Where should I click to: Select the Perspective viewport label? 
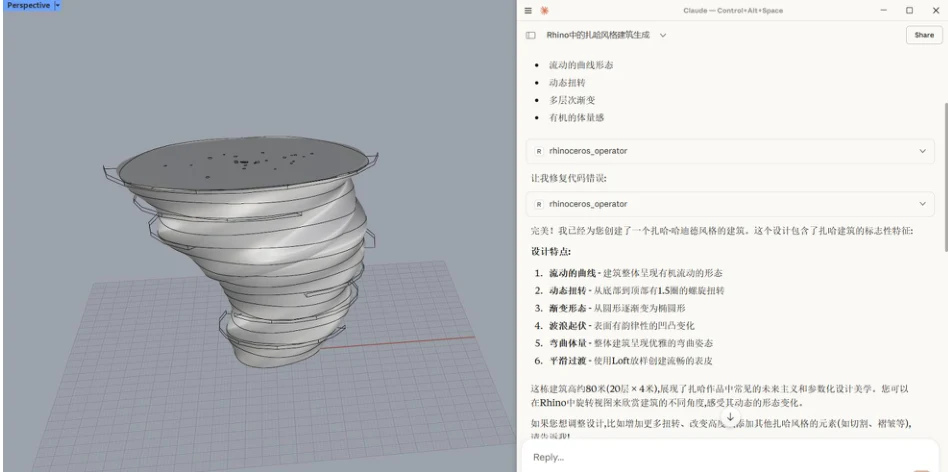click(x=28, y=5)
